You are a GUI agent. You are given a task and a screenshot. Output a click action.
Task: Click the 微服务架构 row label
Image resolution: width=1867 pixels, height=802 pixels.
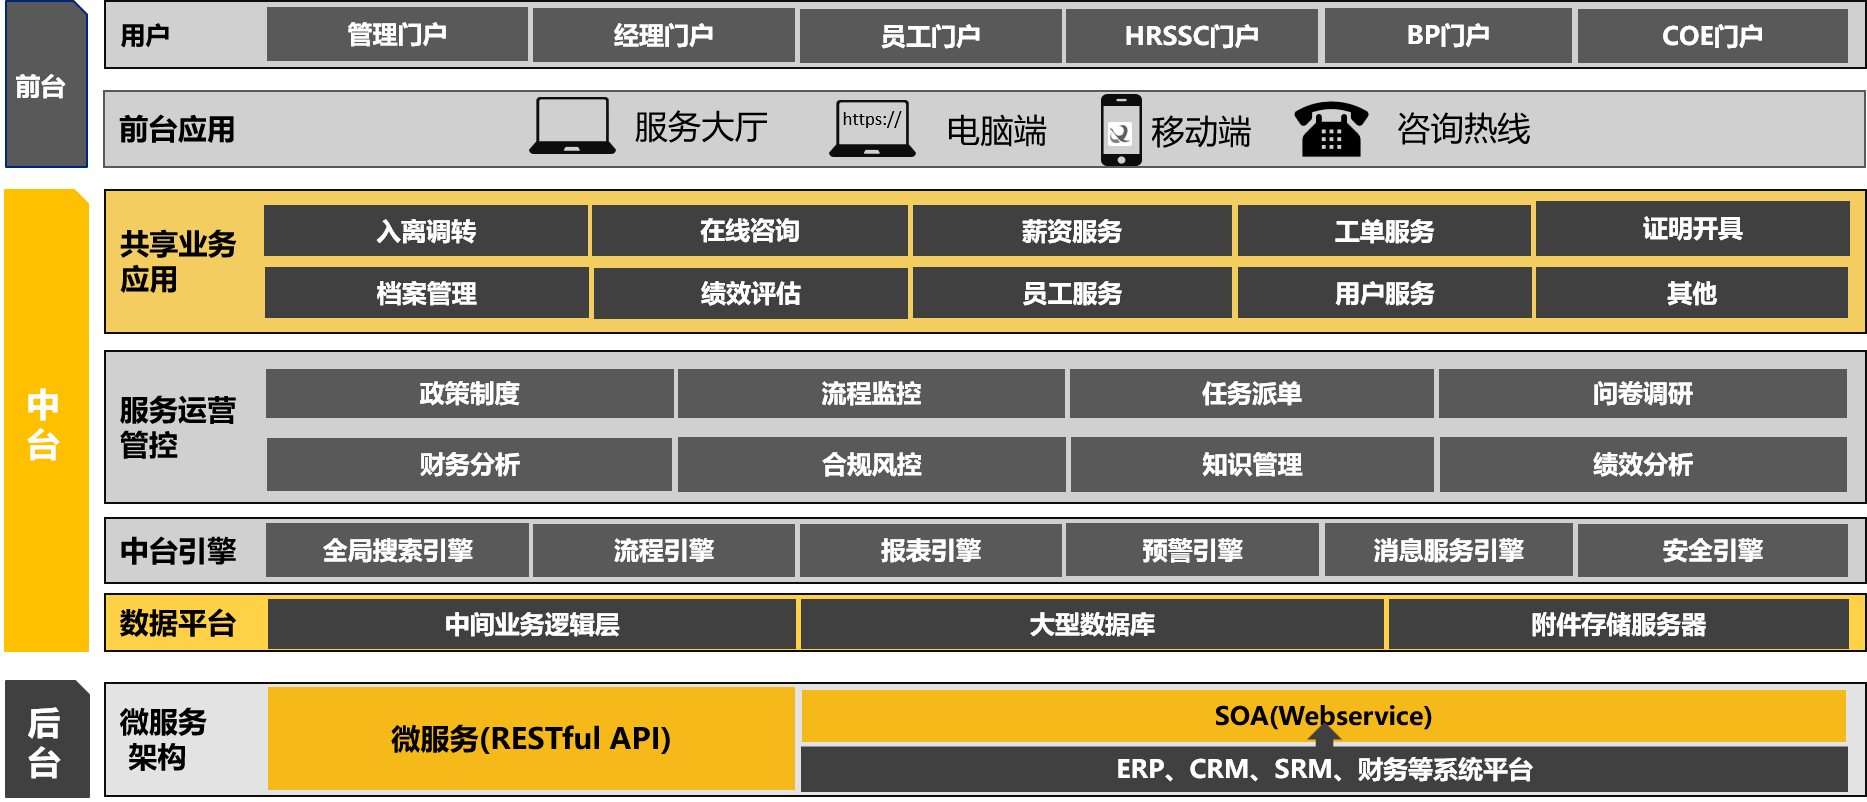[x=163, y=739]
